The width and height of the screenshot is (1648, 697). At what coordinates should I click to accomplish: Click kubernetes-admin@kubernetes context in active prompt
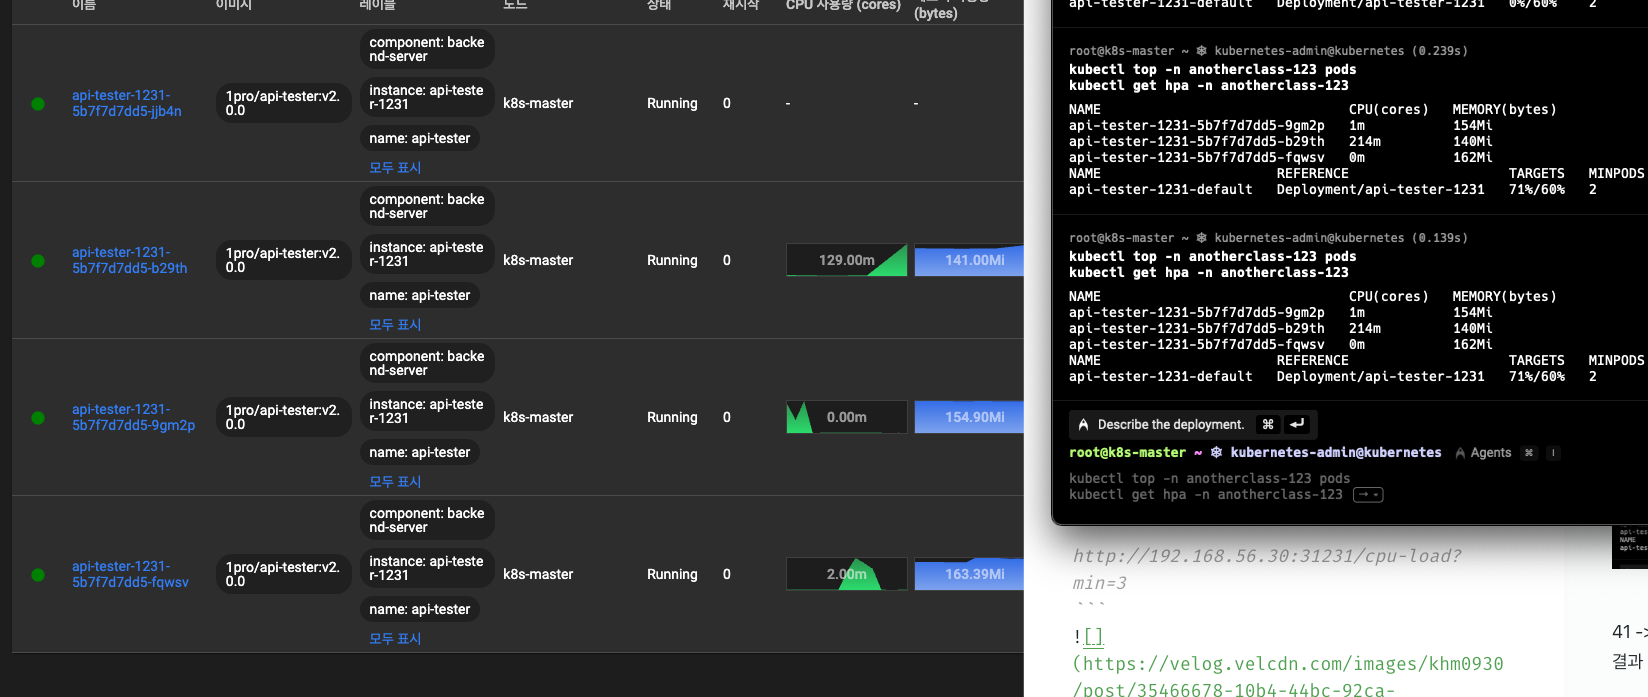(1336, 452)
